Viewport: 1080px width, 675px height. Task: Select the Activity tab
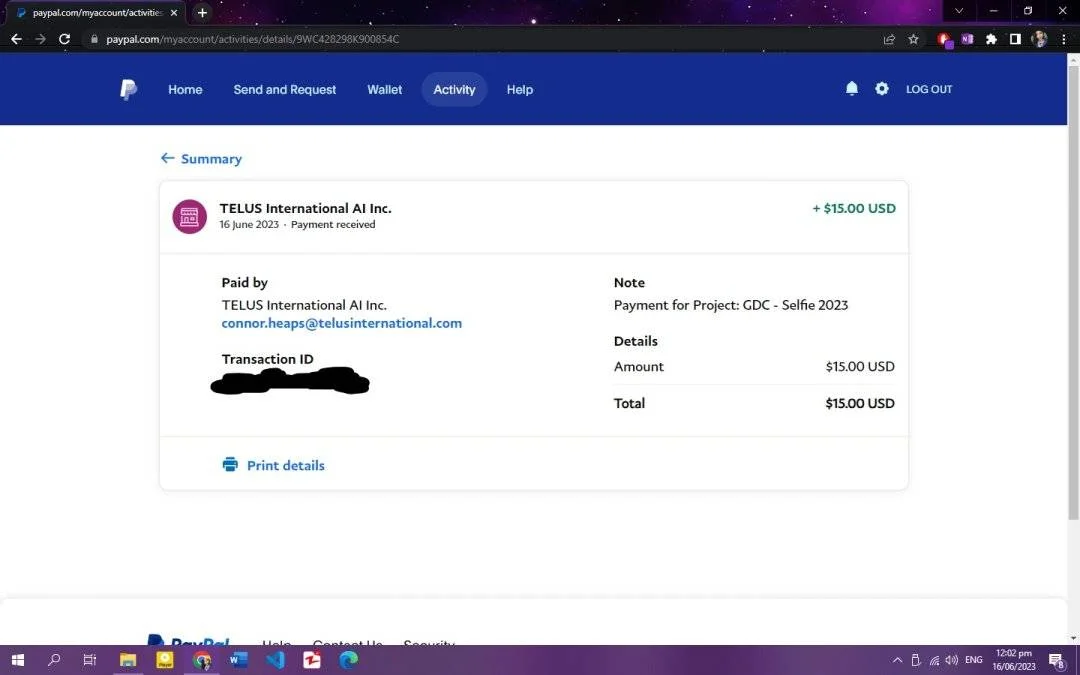click(454, 90)
